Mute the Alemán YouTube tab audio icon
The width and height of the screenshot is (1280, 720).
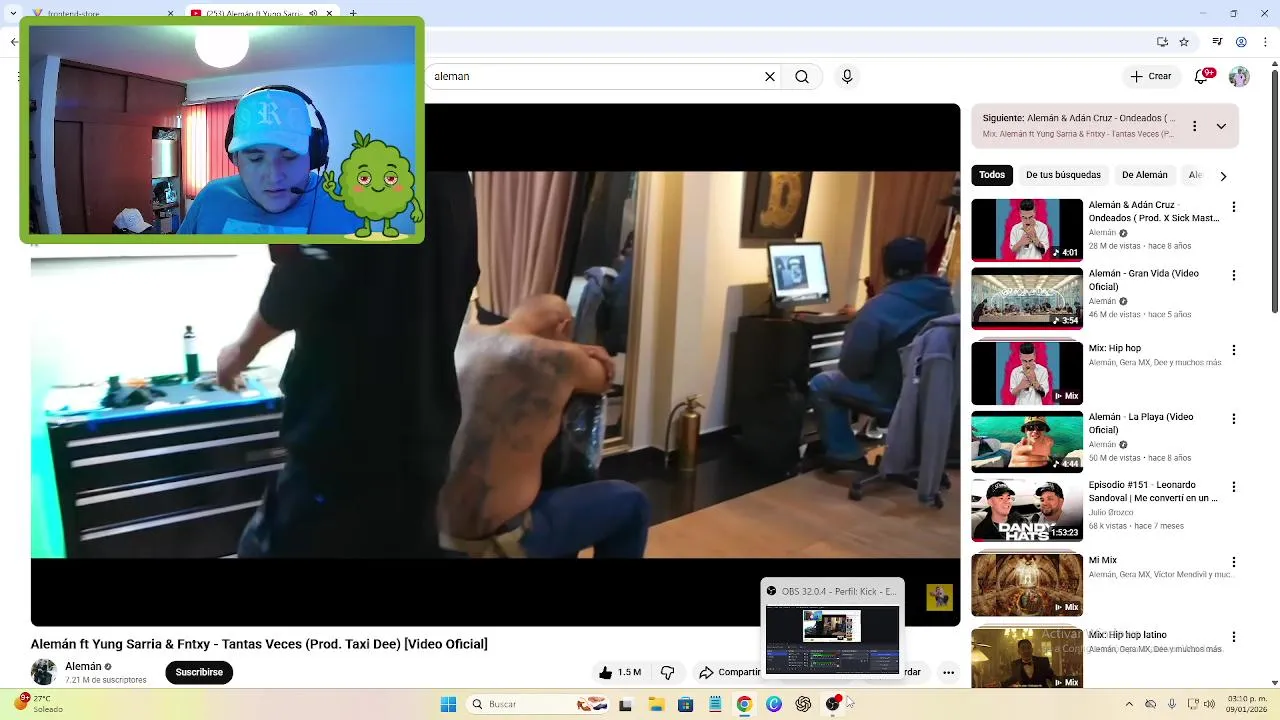(313, 13)
